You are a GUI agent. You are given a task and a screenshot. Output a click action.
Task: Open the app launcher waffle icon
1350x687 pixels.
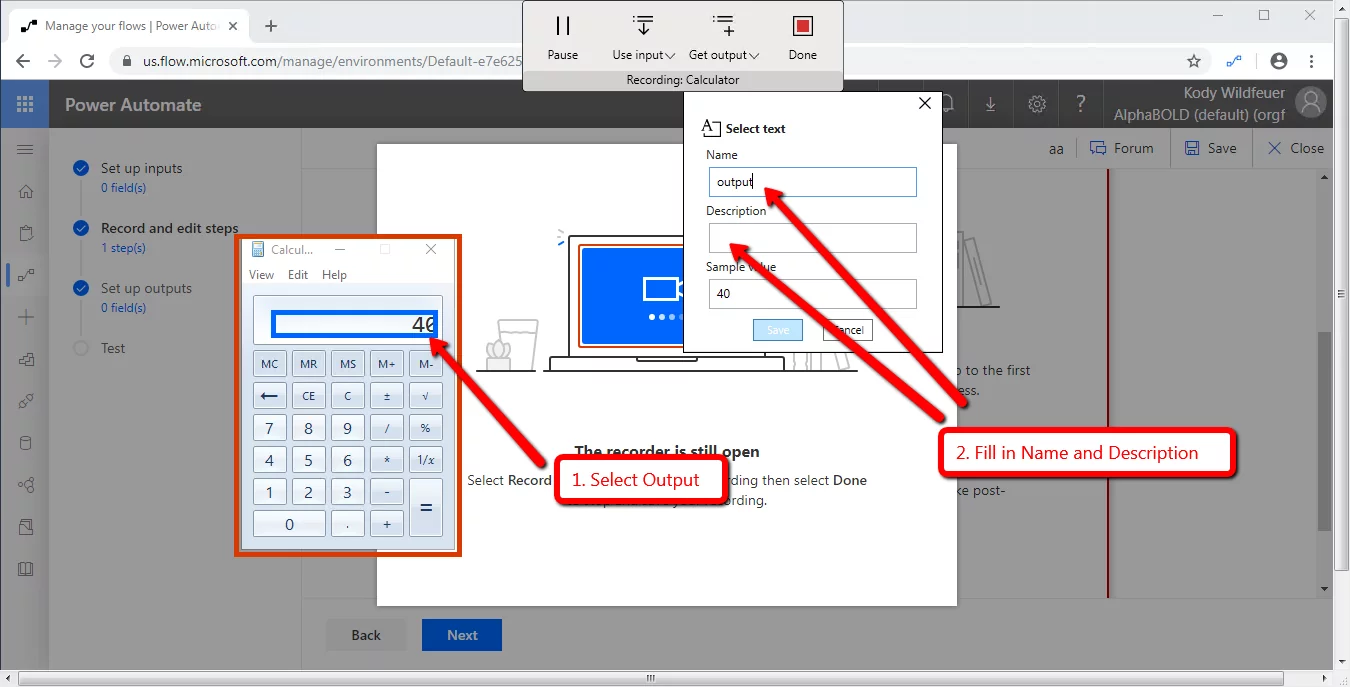pos(25,104)
